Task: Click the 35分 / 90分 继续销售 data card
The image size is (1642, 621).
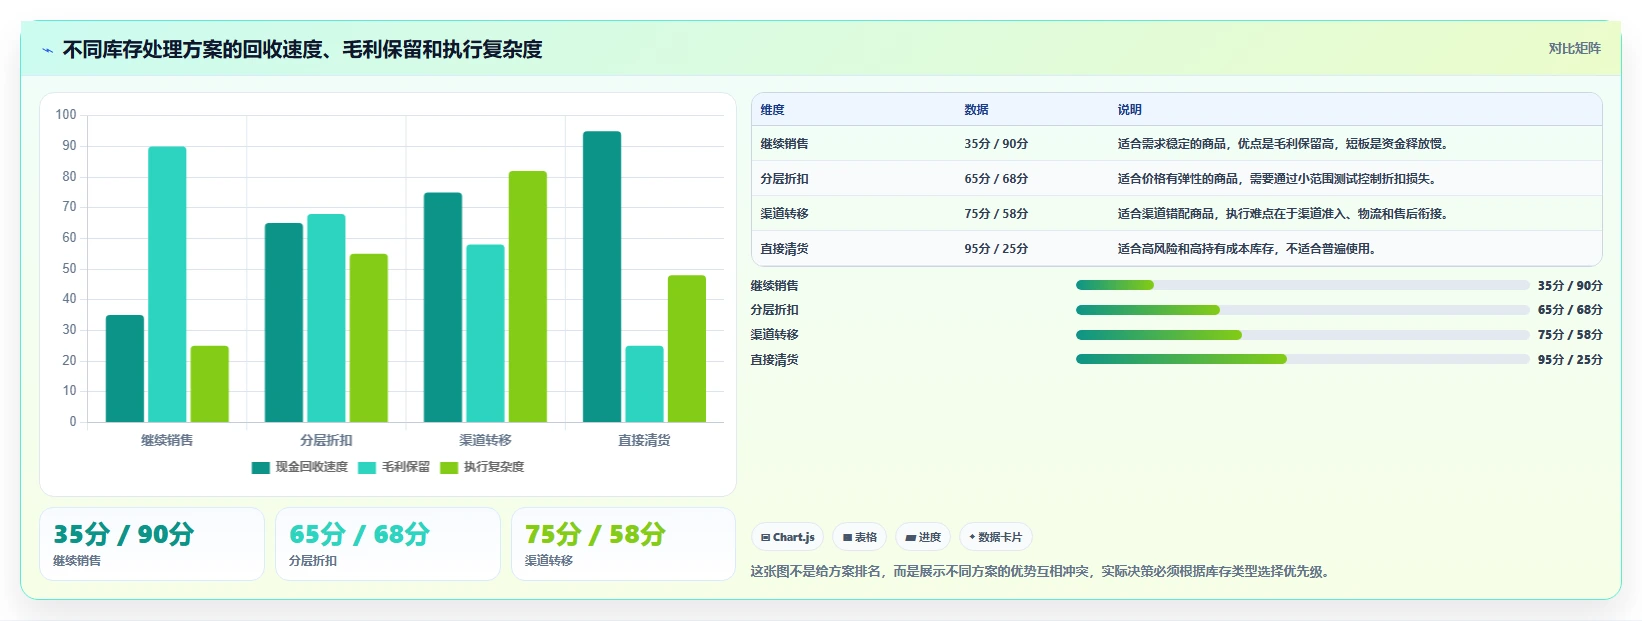Action: [x=152, y=544]
